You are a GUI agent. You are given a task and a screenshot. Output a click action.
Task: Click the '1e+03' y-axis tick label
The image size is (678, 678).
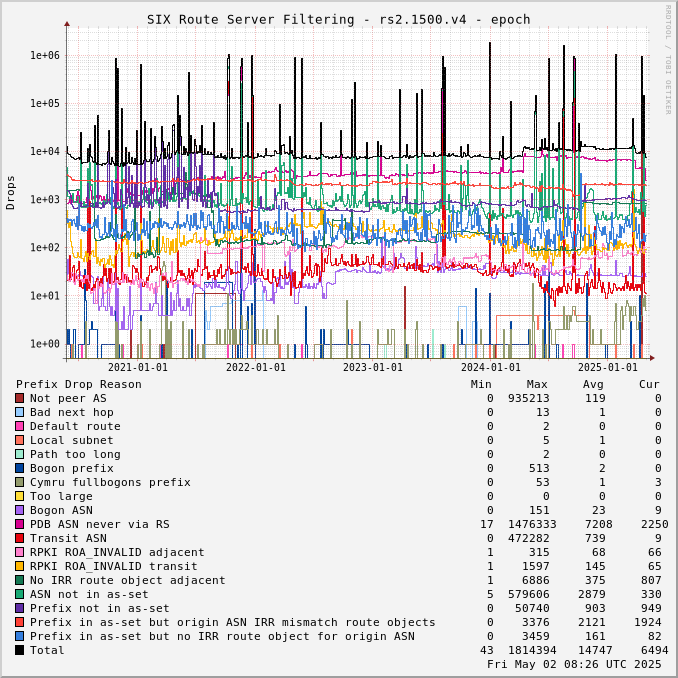(x=45, y=199)
